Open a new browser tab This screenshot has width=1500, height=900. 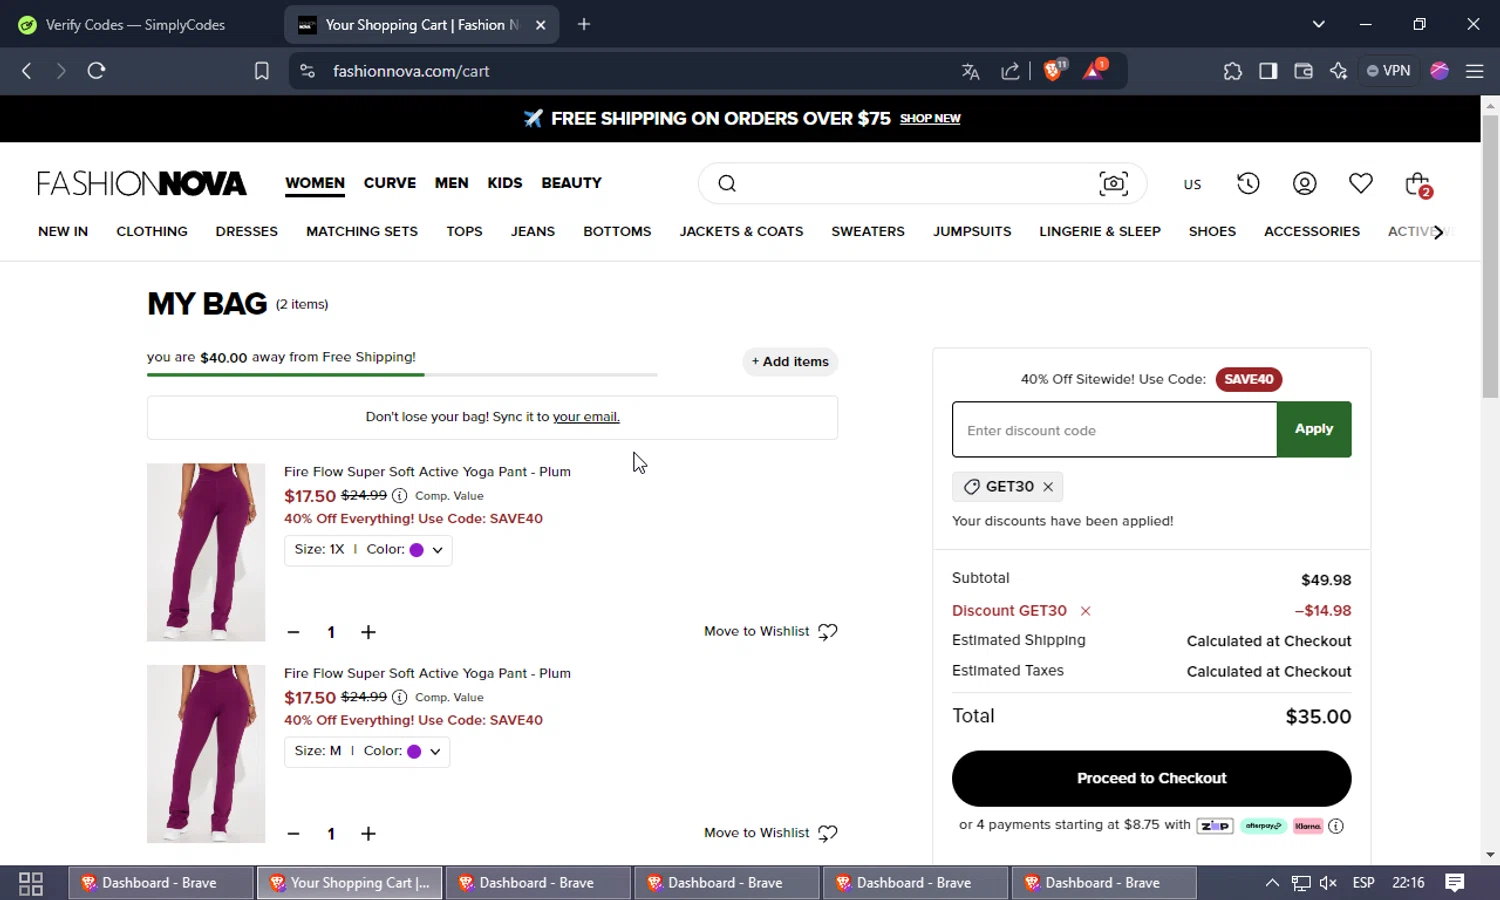tap(584, 25)
